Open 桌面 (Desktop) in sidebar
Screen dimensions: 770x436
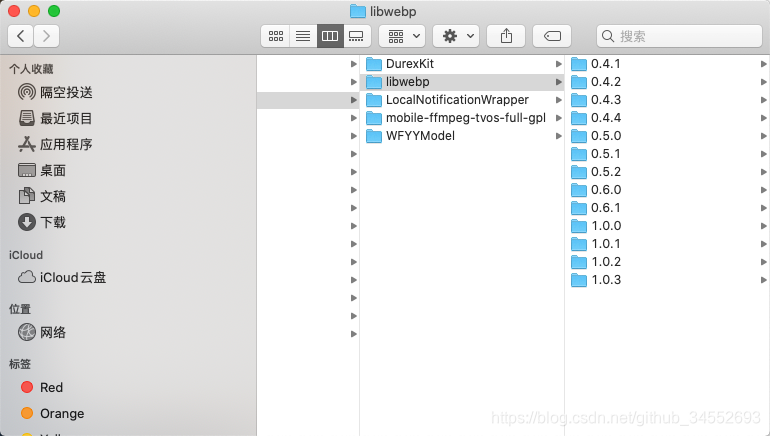point(42,170)
